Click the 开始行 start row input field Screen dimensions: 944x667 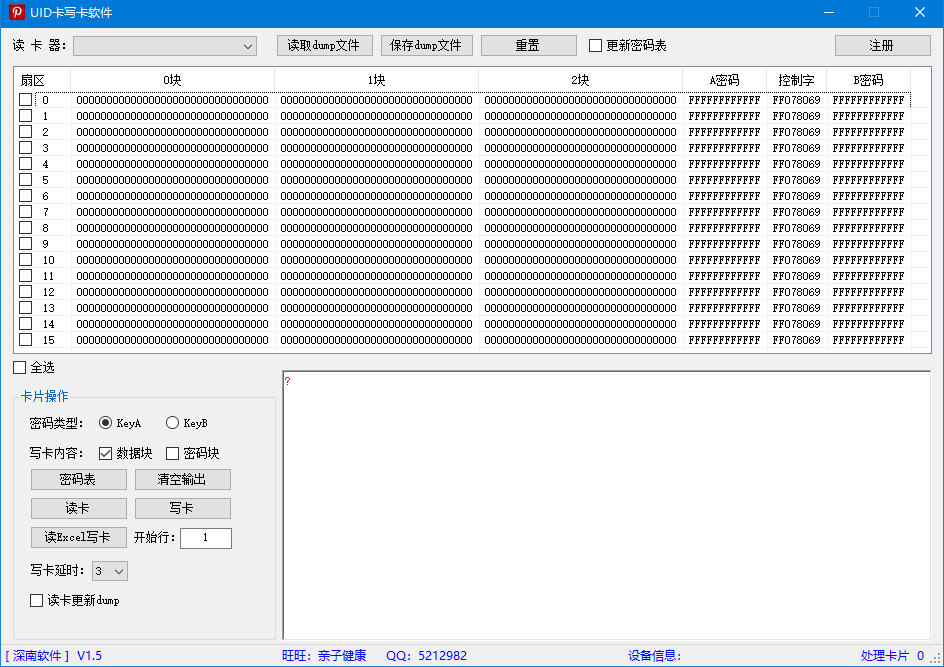tap(205, 538)
